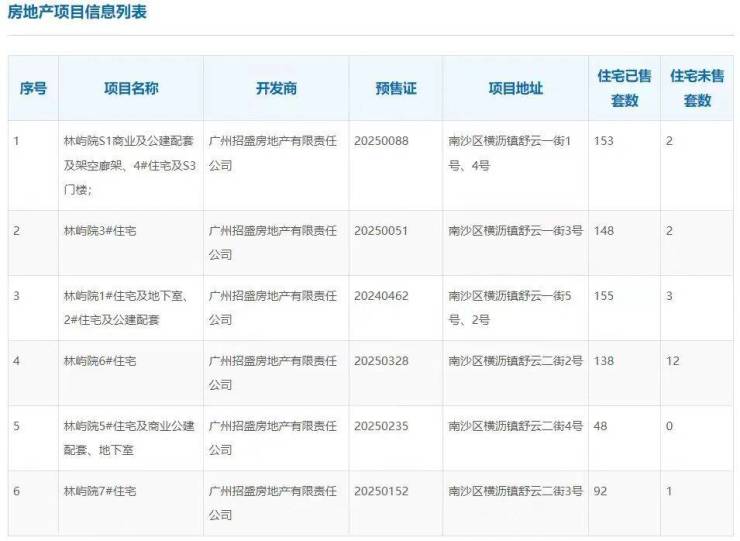Select presale permit 20250328
This screenshot has width=740, height=541.
click(x=381, y=361)
